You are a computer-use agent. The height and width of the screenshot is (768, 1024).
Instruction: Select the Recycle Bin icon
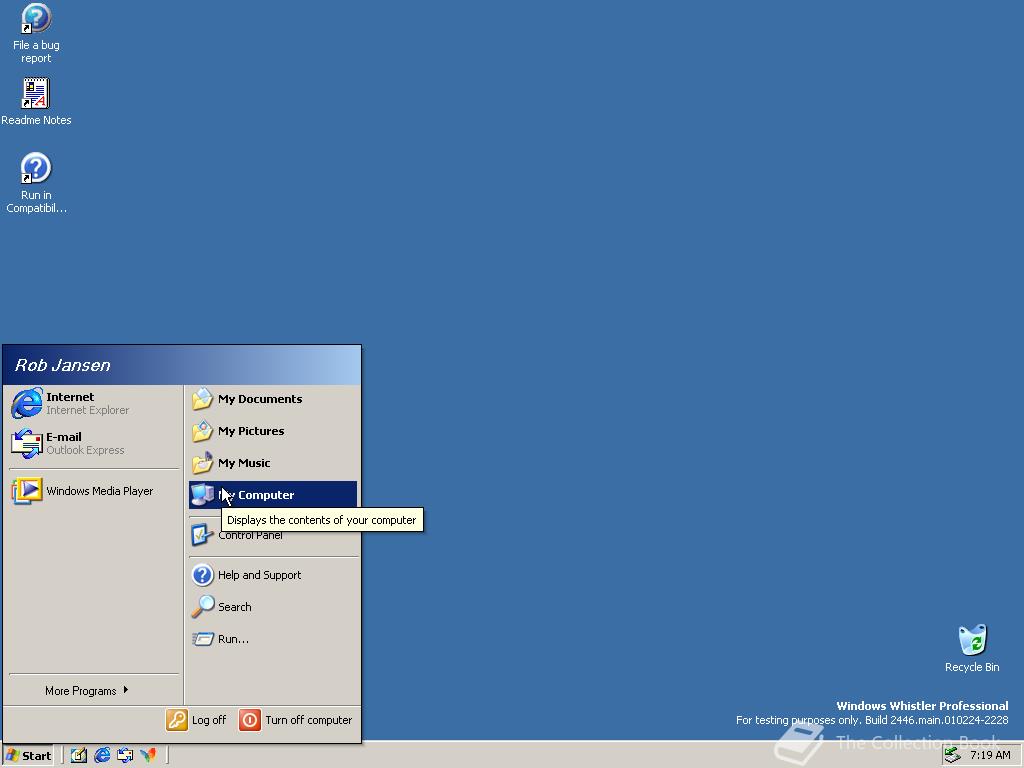coord(972,648)
